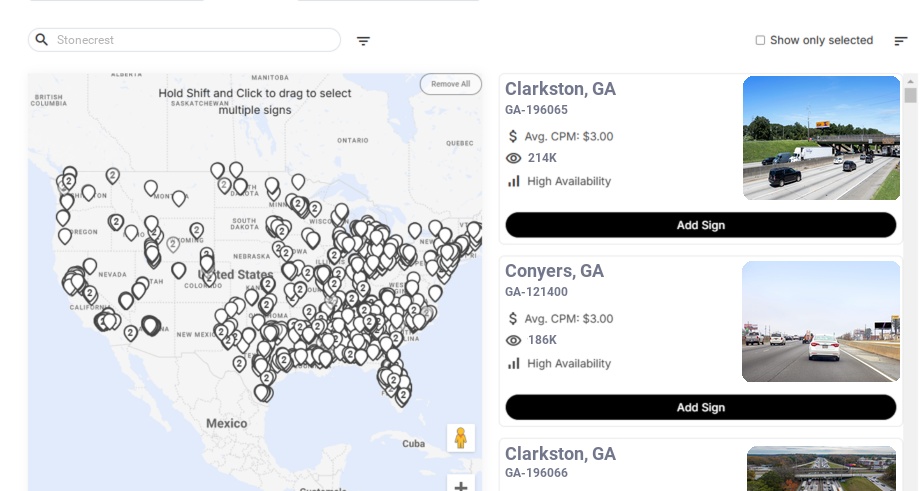Open the sort icon at top right
Image resolution: width=920 pixels, height=491 pixels.
pos(900,41)
